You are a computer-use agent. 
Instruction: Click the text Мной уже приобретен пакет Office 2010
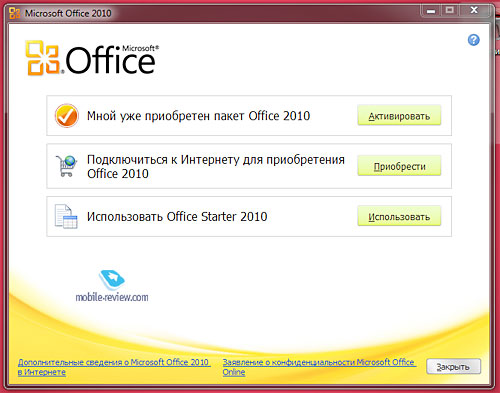(x=199, y=116)
